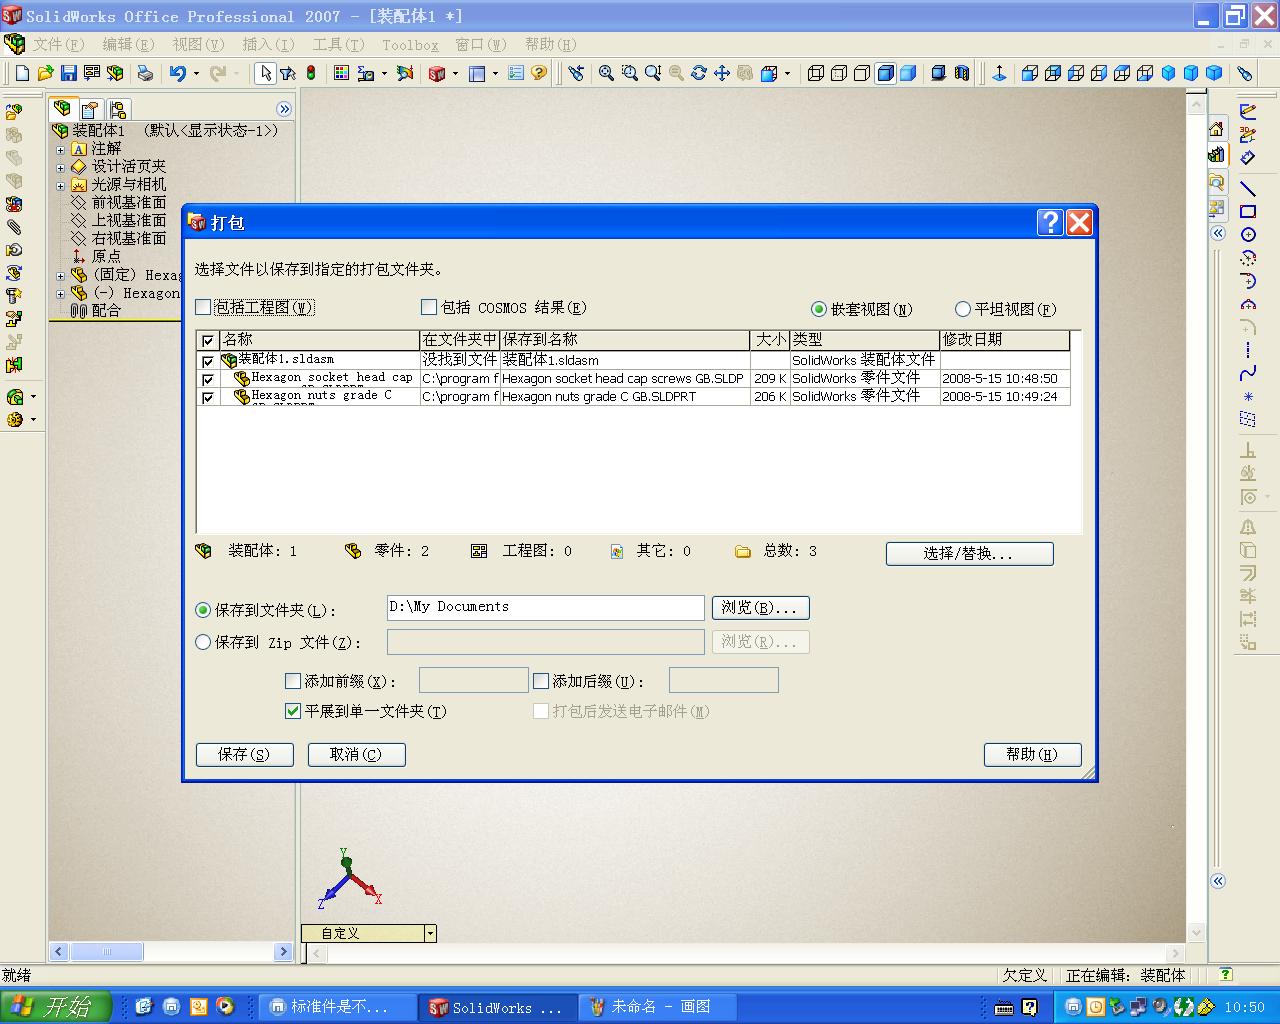Open the 插入 menu

click(x=268, y=44)
